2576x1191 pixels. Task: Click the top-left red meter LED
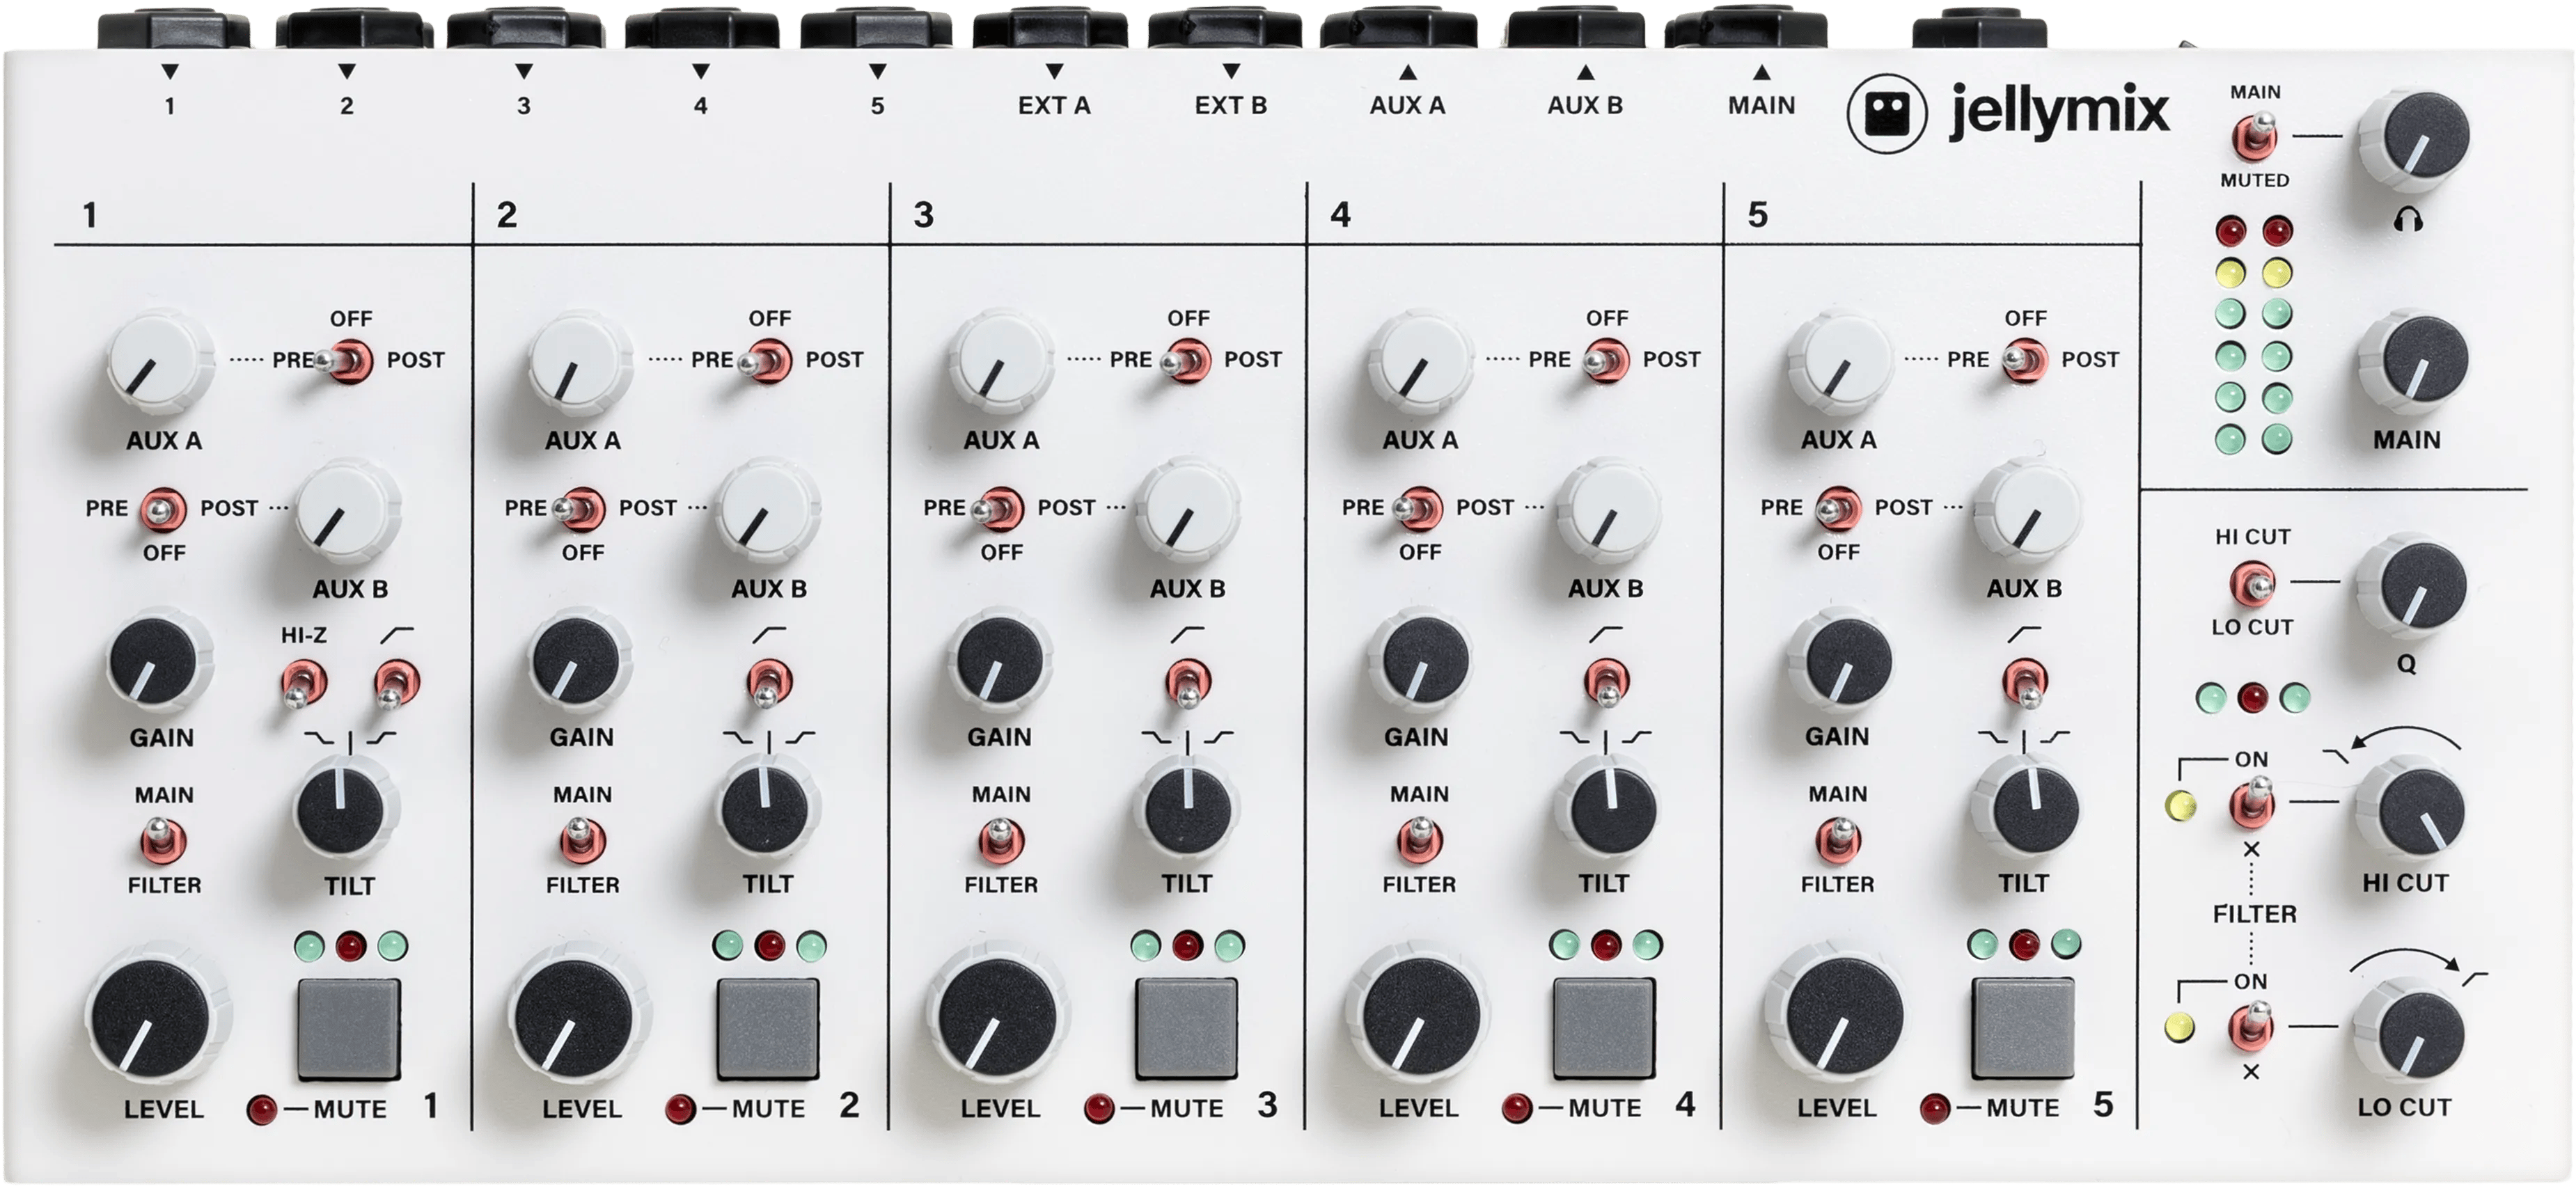coord(2230,231)
